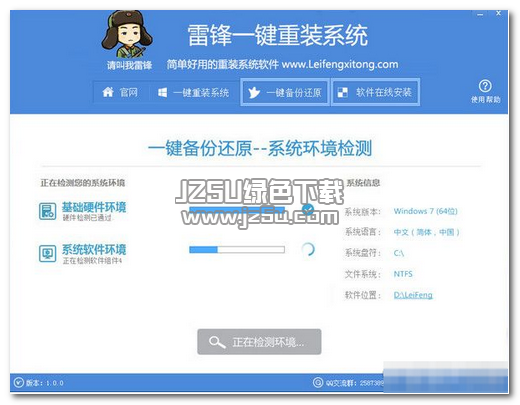Click the version icon in status bar
Image resolution: width=520 pixels, height=405 pixels.
19,382
